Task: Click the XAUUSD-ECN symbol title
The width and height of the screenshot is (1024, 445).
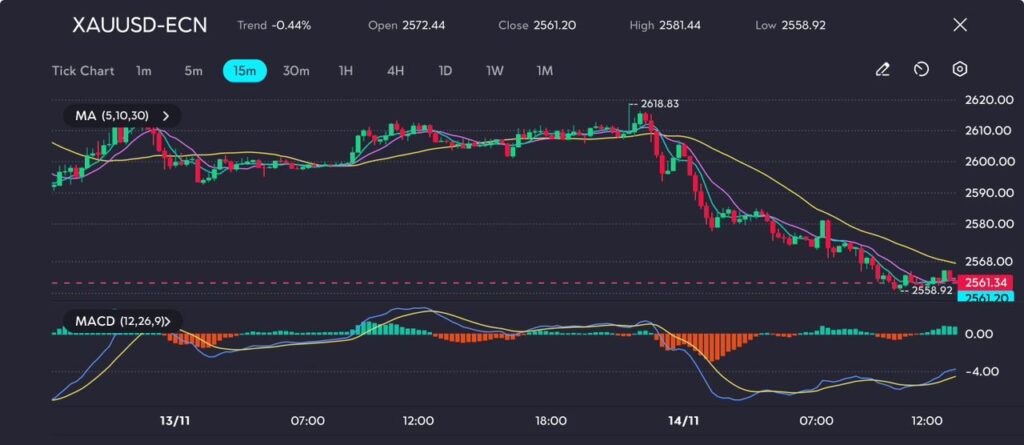Action: pos(140,25)
